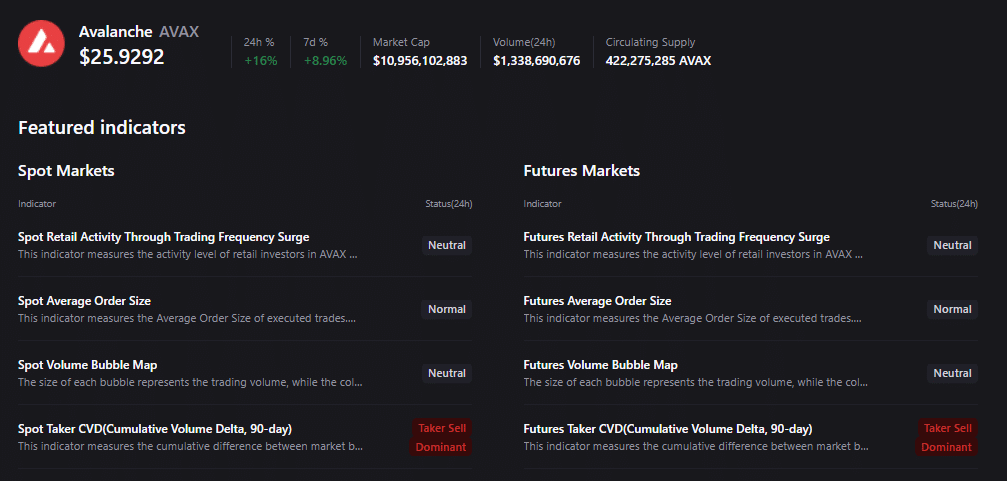This screenshot has height=481, width=1007.
Task: Open the Spot Volume Bubble Map indicator
Action: [x=87, y=365]
